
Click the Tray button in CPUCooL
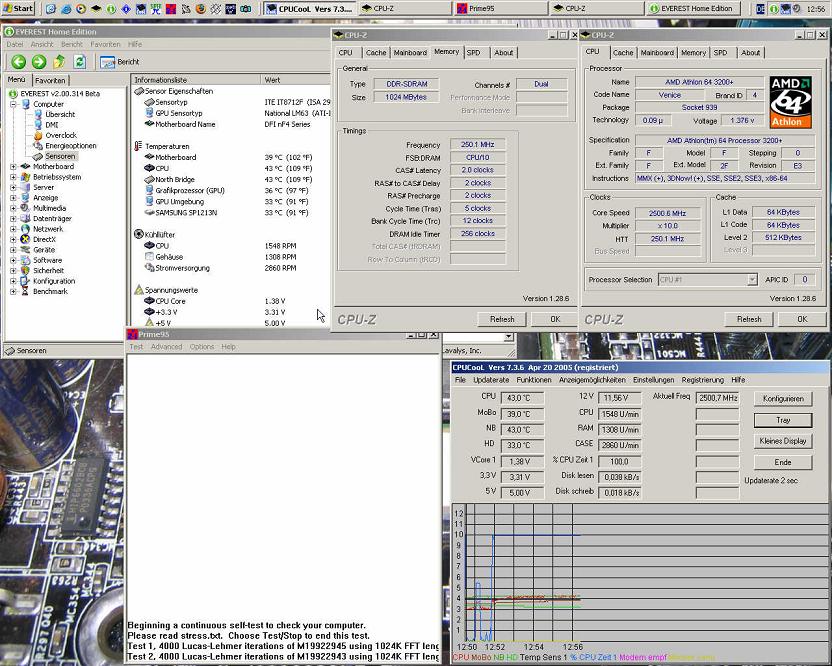pyautogui.click(x=783, y=420)
